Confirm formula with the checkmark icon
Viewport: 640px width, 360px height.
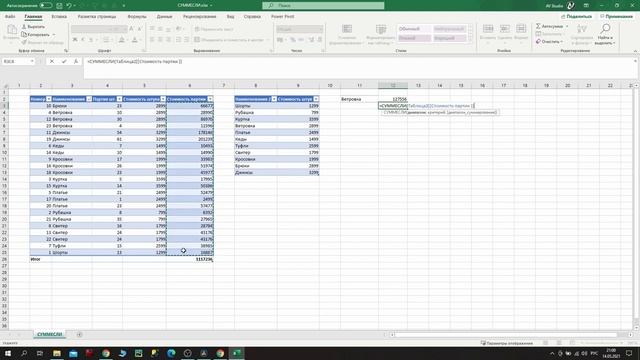pos(64,61)
